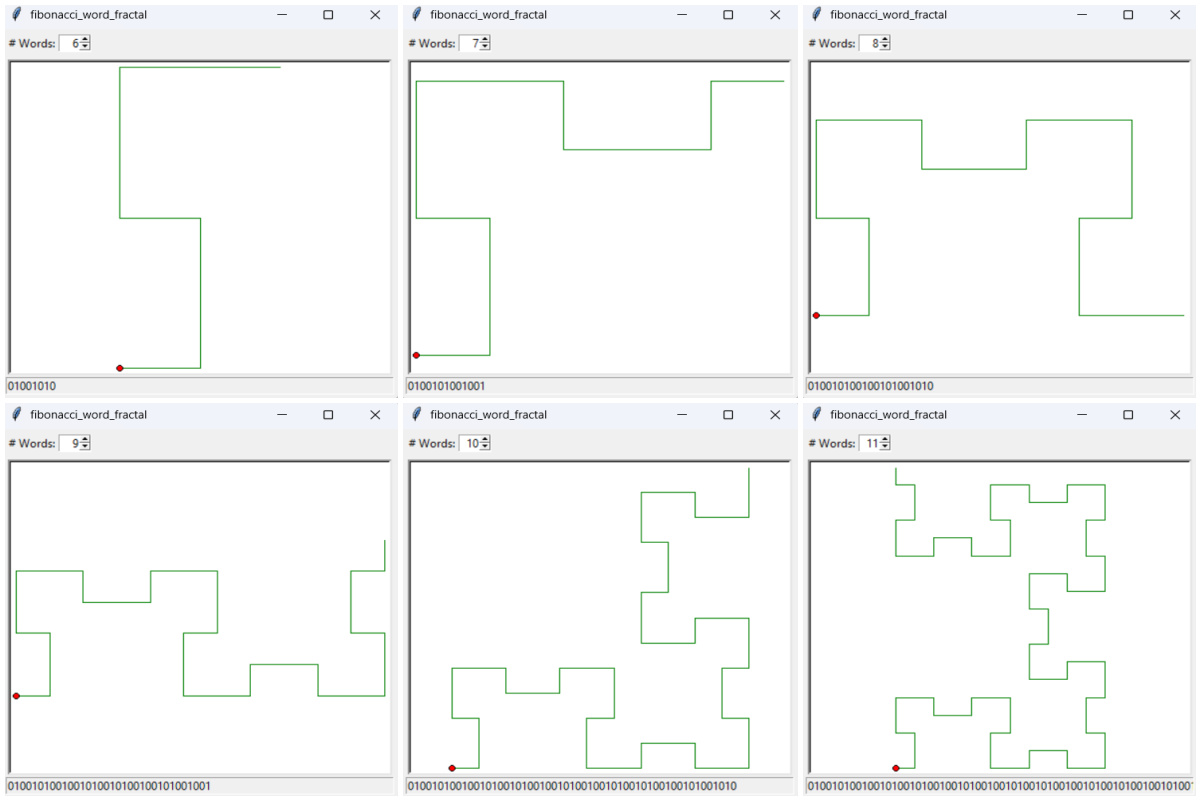The height and width of the screenshot is (800, 1200).
Task: Click the # Words spinbox field showing 11
Action: [870, 443]
